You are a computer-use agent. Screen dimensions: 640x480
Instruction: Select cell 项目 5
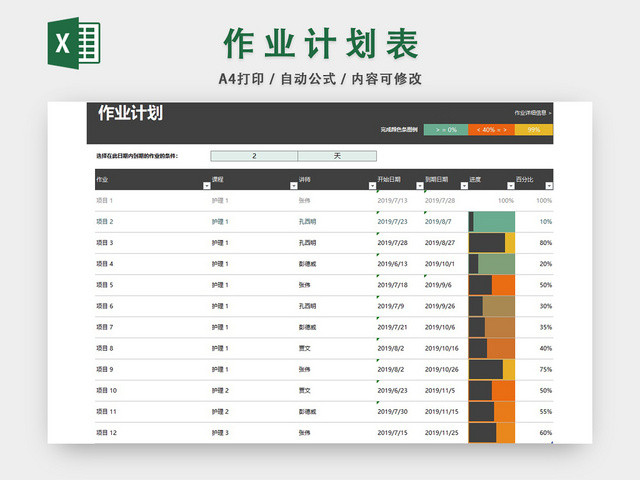coord(104,285)
